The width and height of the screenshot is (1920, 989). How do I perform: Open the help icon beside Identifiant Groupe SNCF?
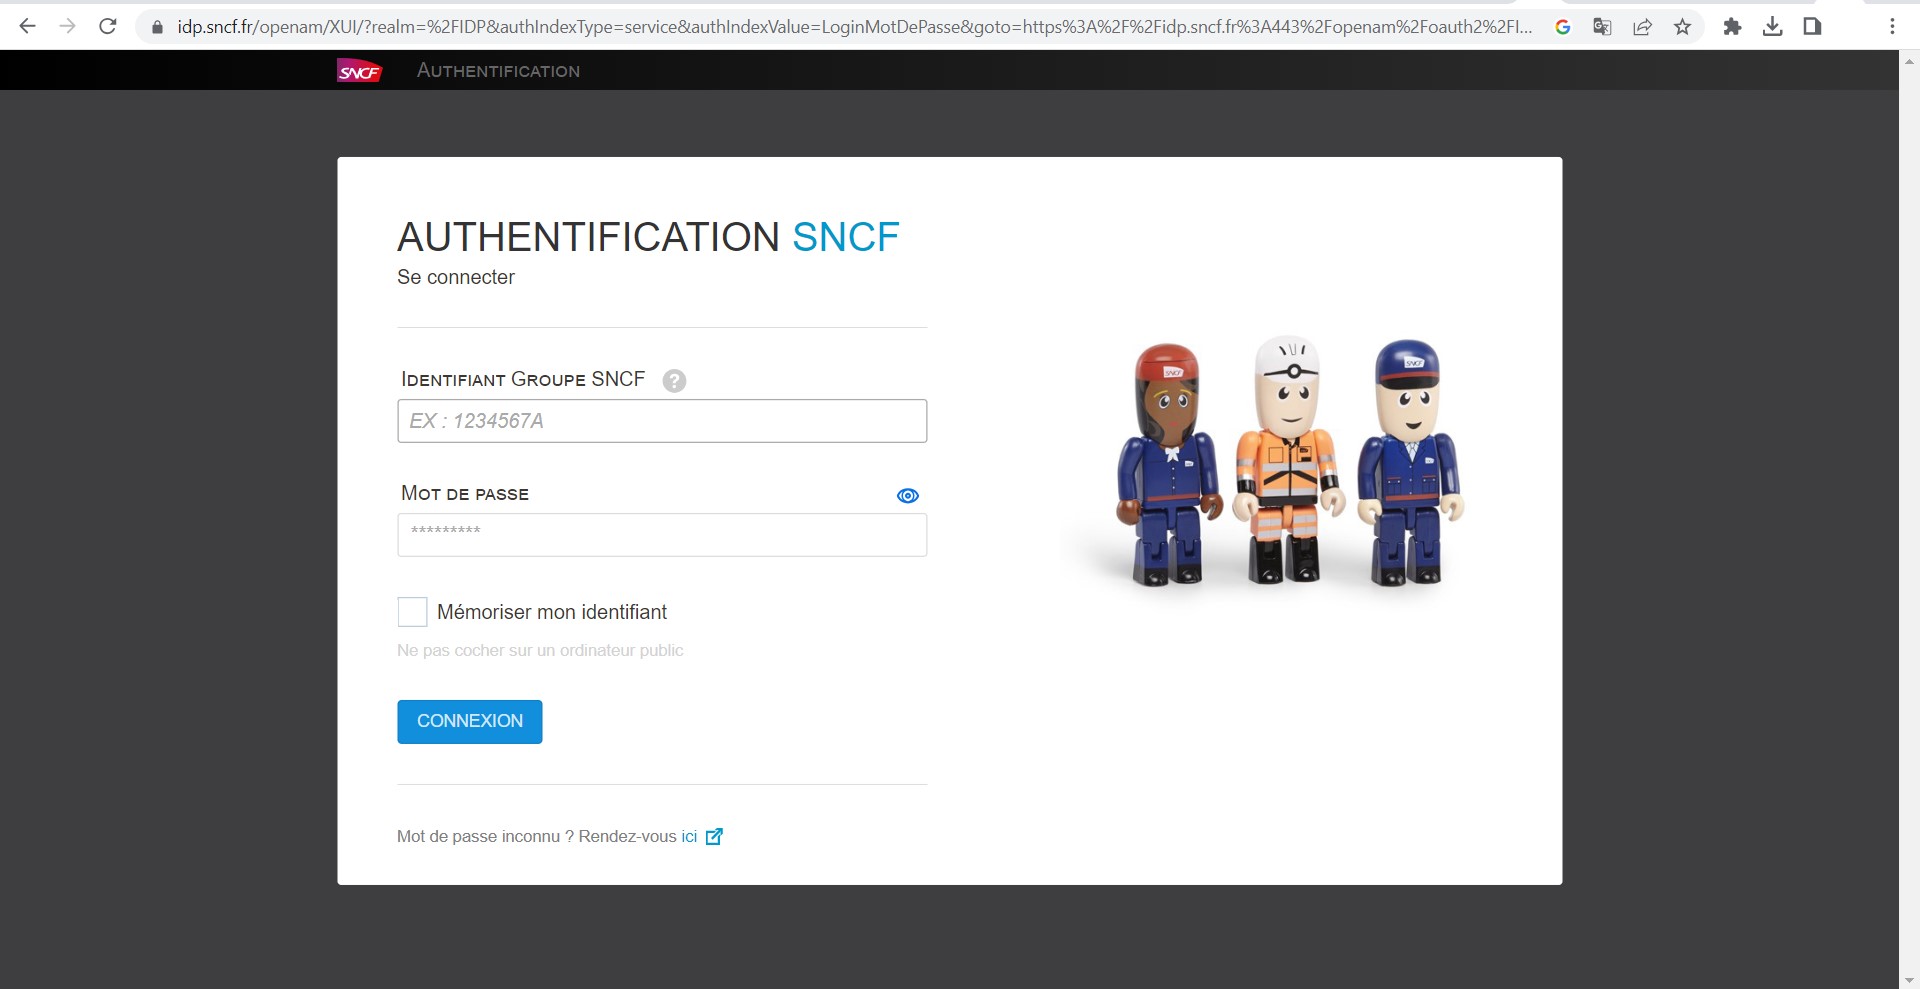coord(674,381)
